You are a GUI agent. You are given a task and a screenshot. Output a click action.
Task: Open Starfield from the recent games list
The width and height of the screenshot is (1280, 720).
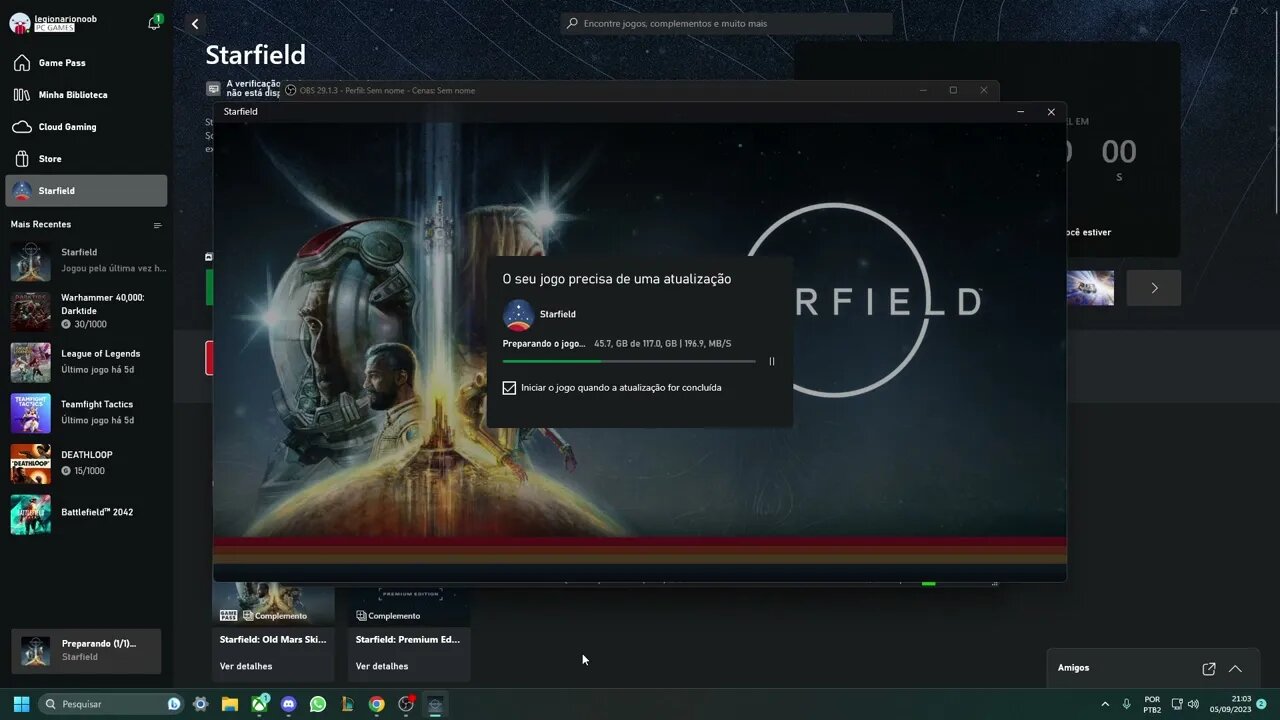86,260
